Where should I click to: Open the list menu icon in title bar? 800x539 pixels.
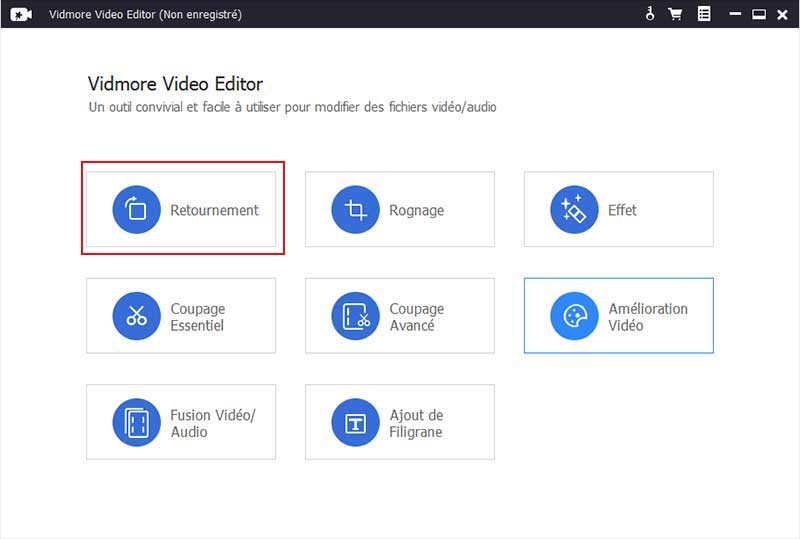pyautogui.click(x=704, y=14)
